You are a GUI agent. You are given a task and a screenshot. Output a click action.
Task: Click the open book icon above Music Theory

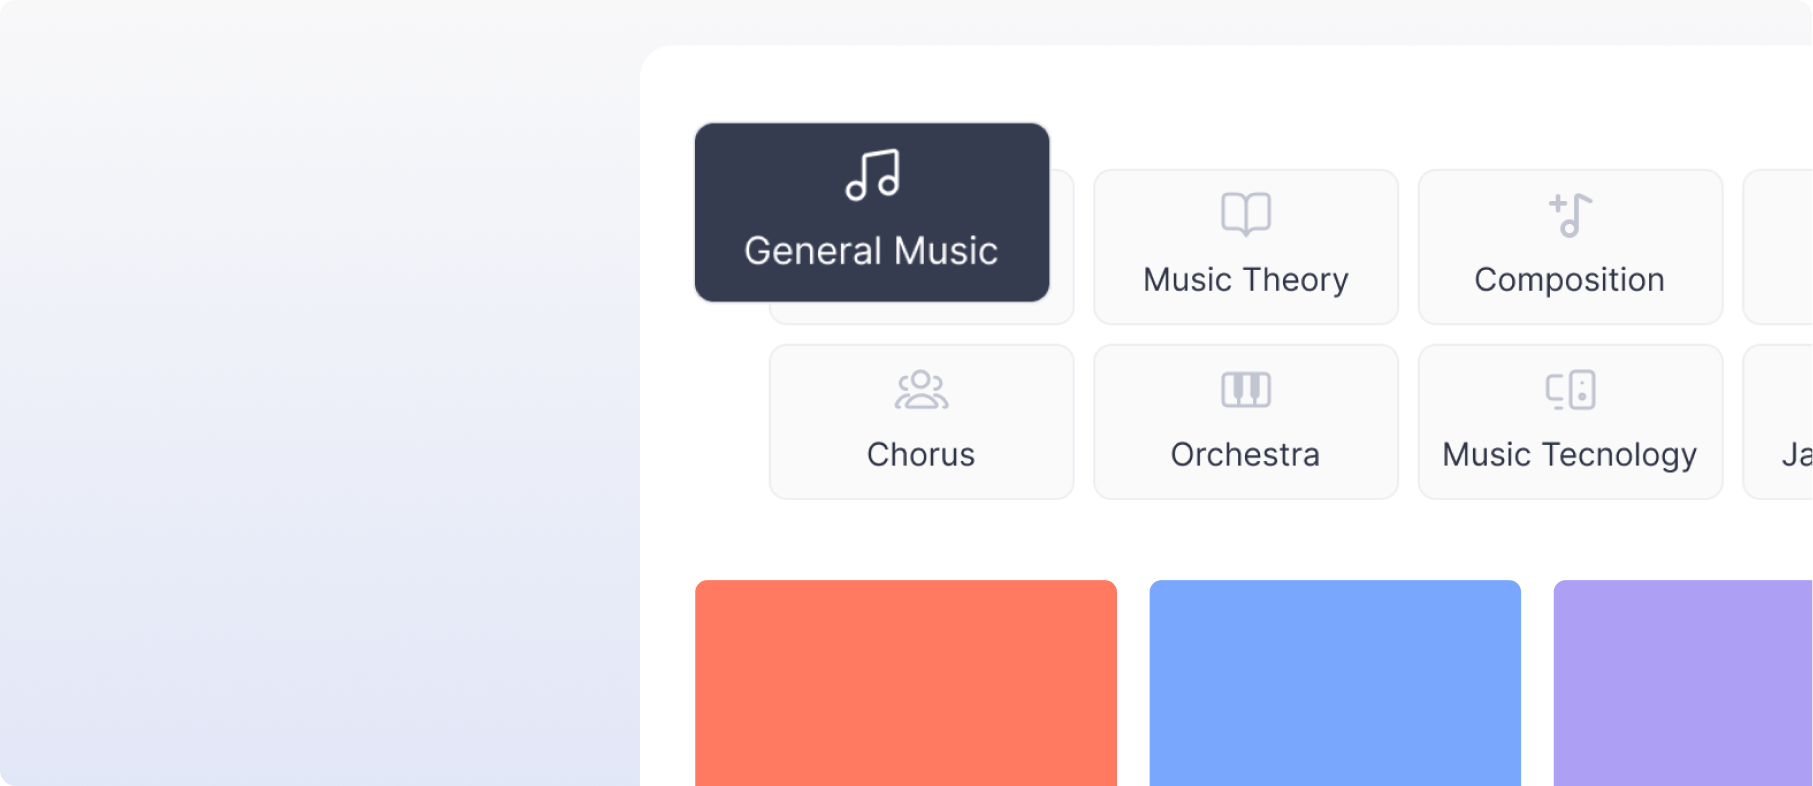[1245, 213]
